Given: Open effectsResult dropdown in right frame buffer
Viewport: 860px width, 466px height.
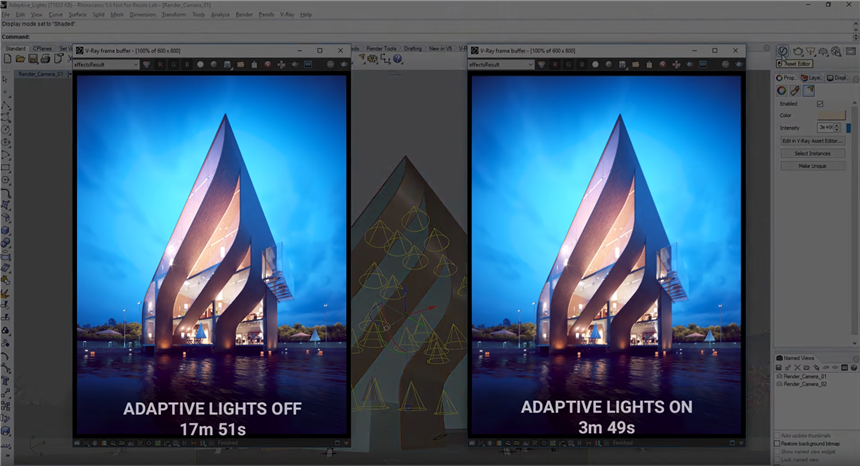Looking at the screenshot, I should pyautogui.click(x=501, y=64).
